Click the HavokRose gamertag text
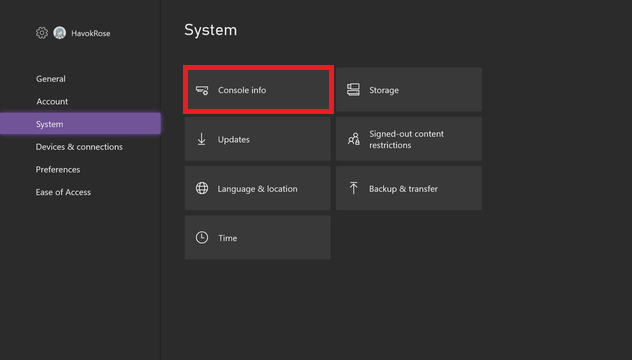The height and width of the screenshot is (360, 632). [91, 33]
